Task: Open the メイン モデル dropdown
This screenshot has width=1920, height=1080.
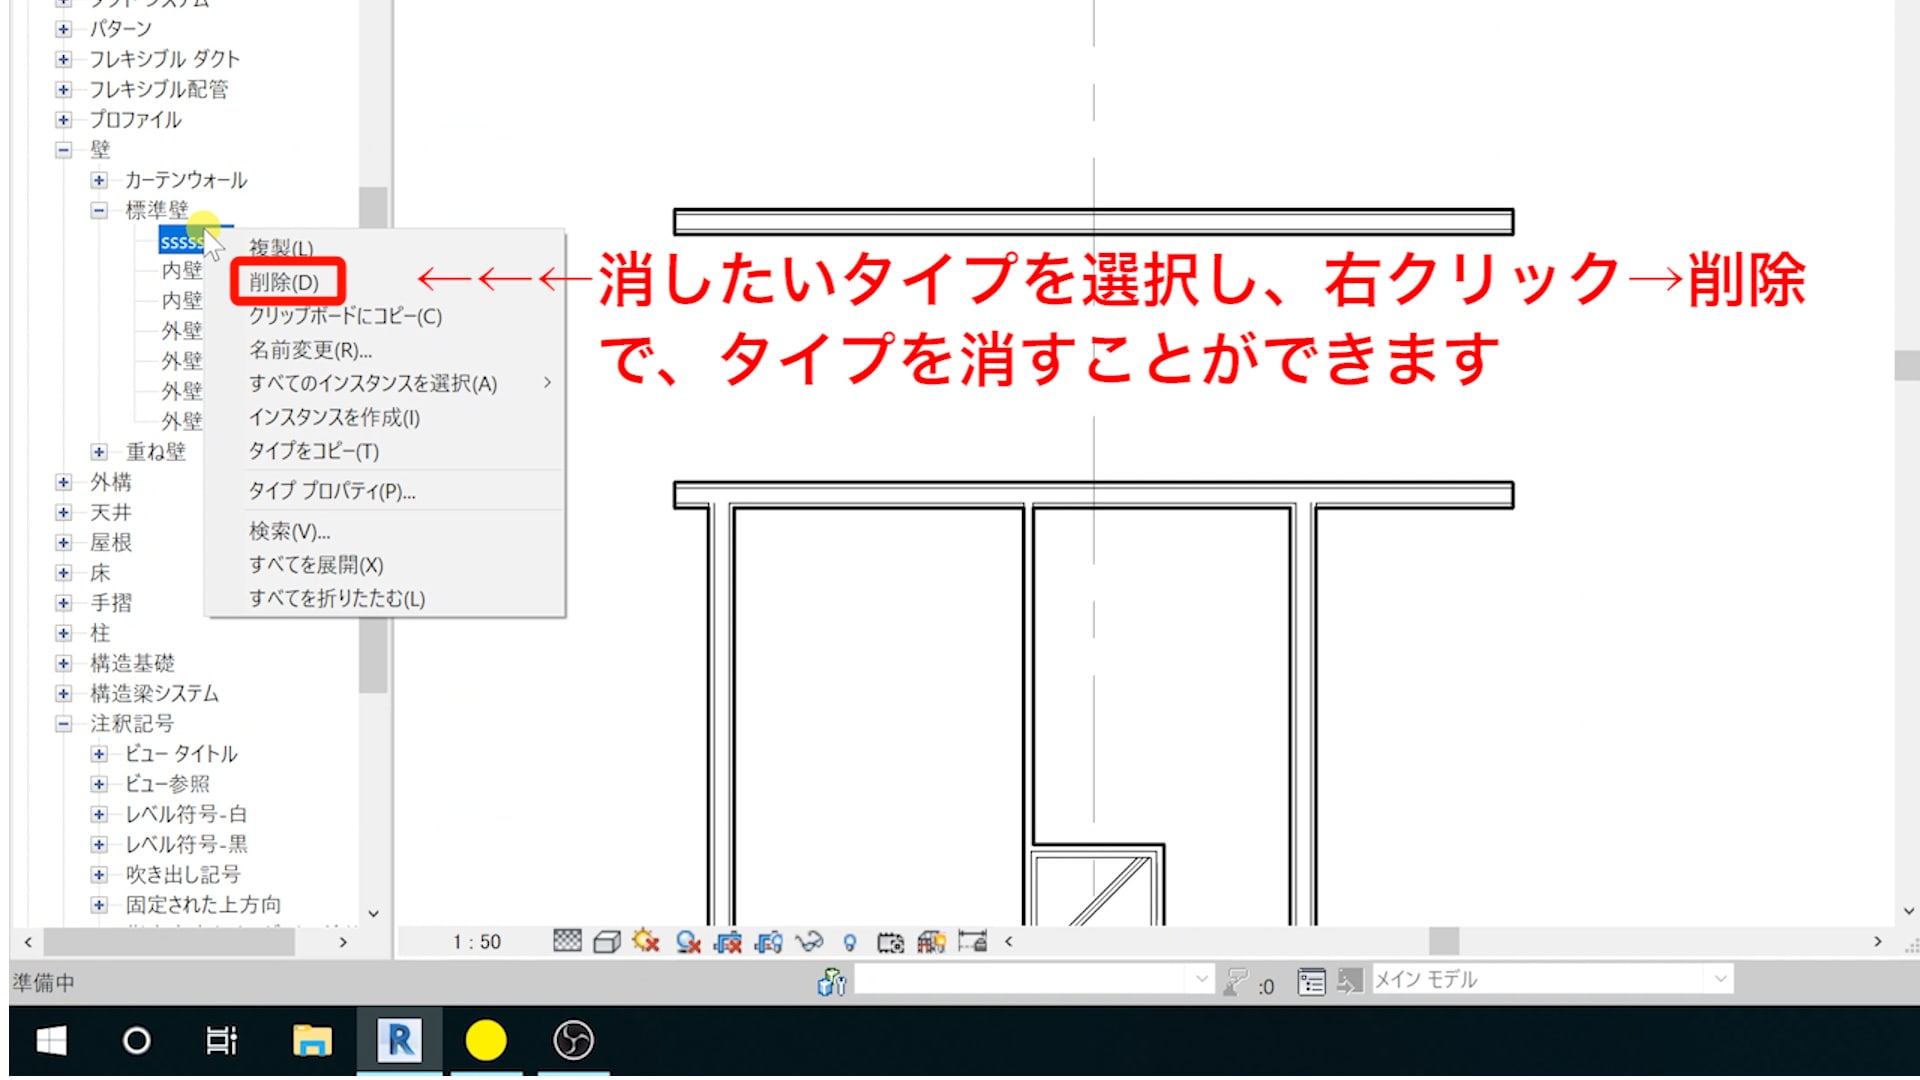Action: coord(1720,979)
